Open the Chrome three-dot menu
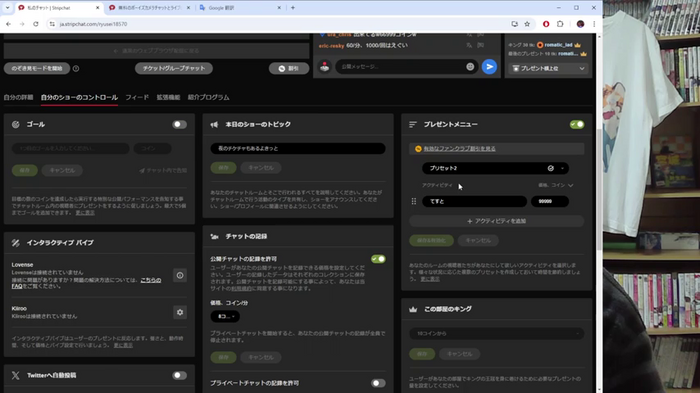 point(594,24)
